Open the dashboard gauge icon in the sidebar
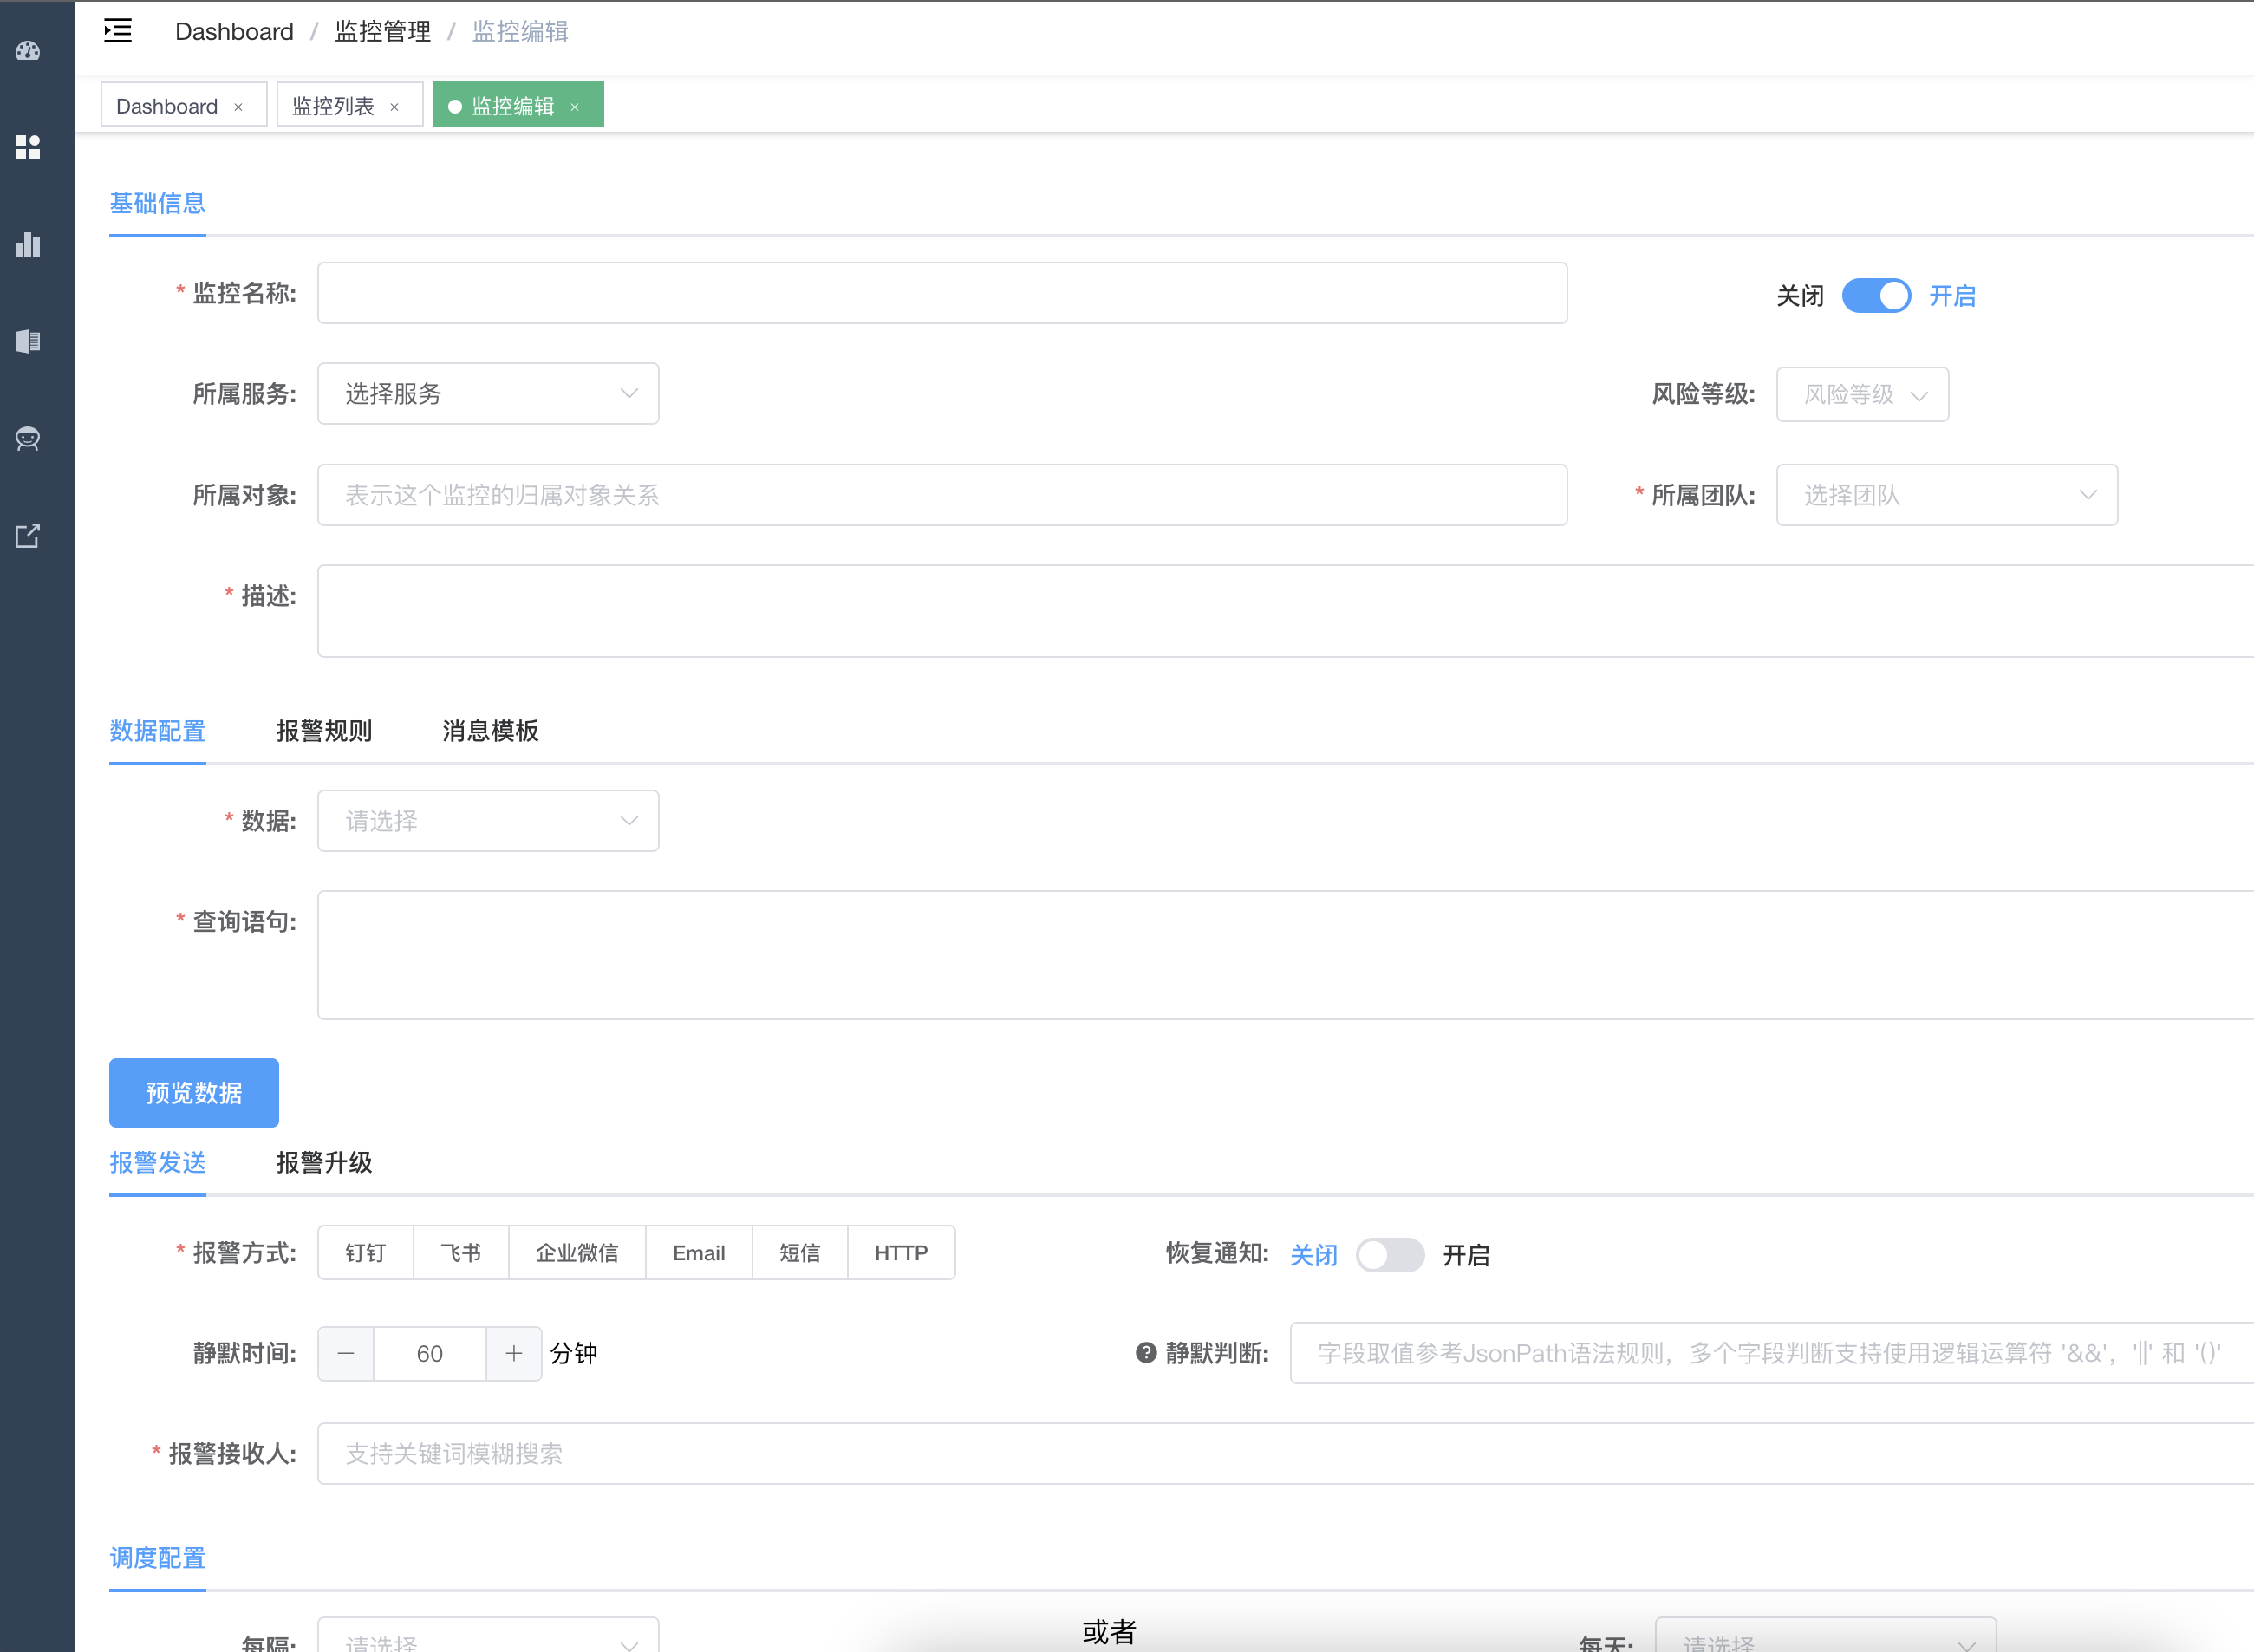The image size is (2254, 1652). (x=27, y=51)
